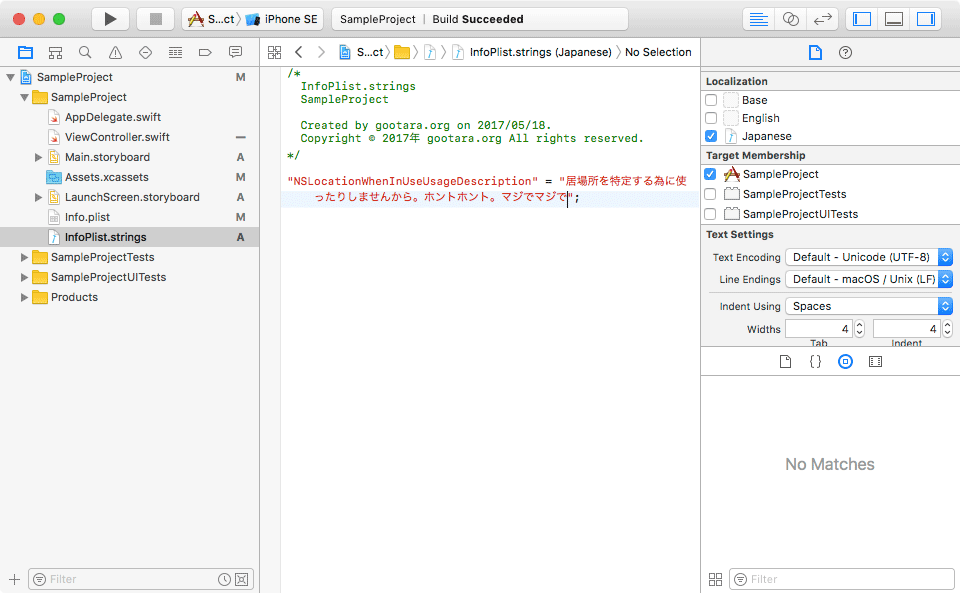960x593 pixels.
Task: Open the Symbol navigator
Action: 55,53
